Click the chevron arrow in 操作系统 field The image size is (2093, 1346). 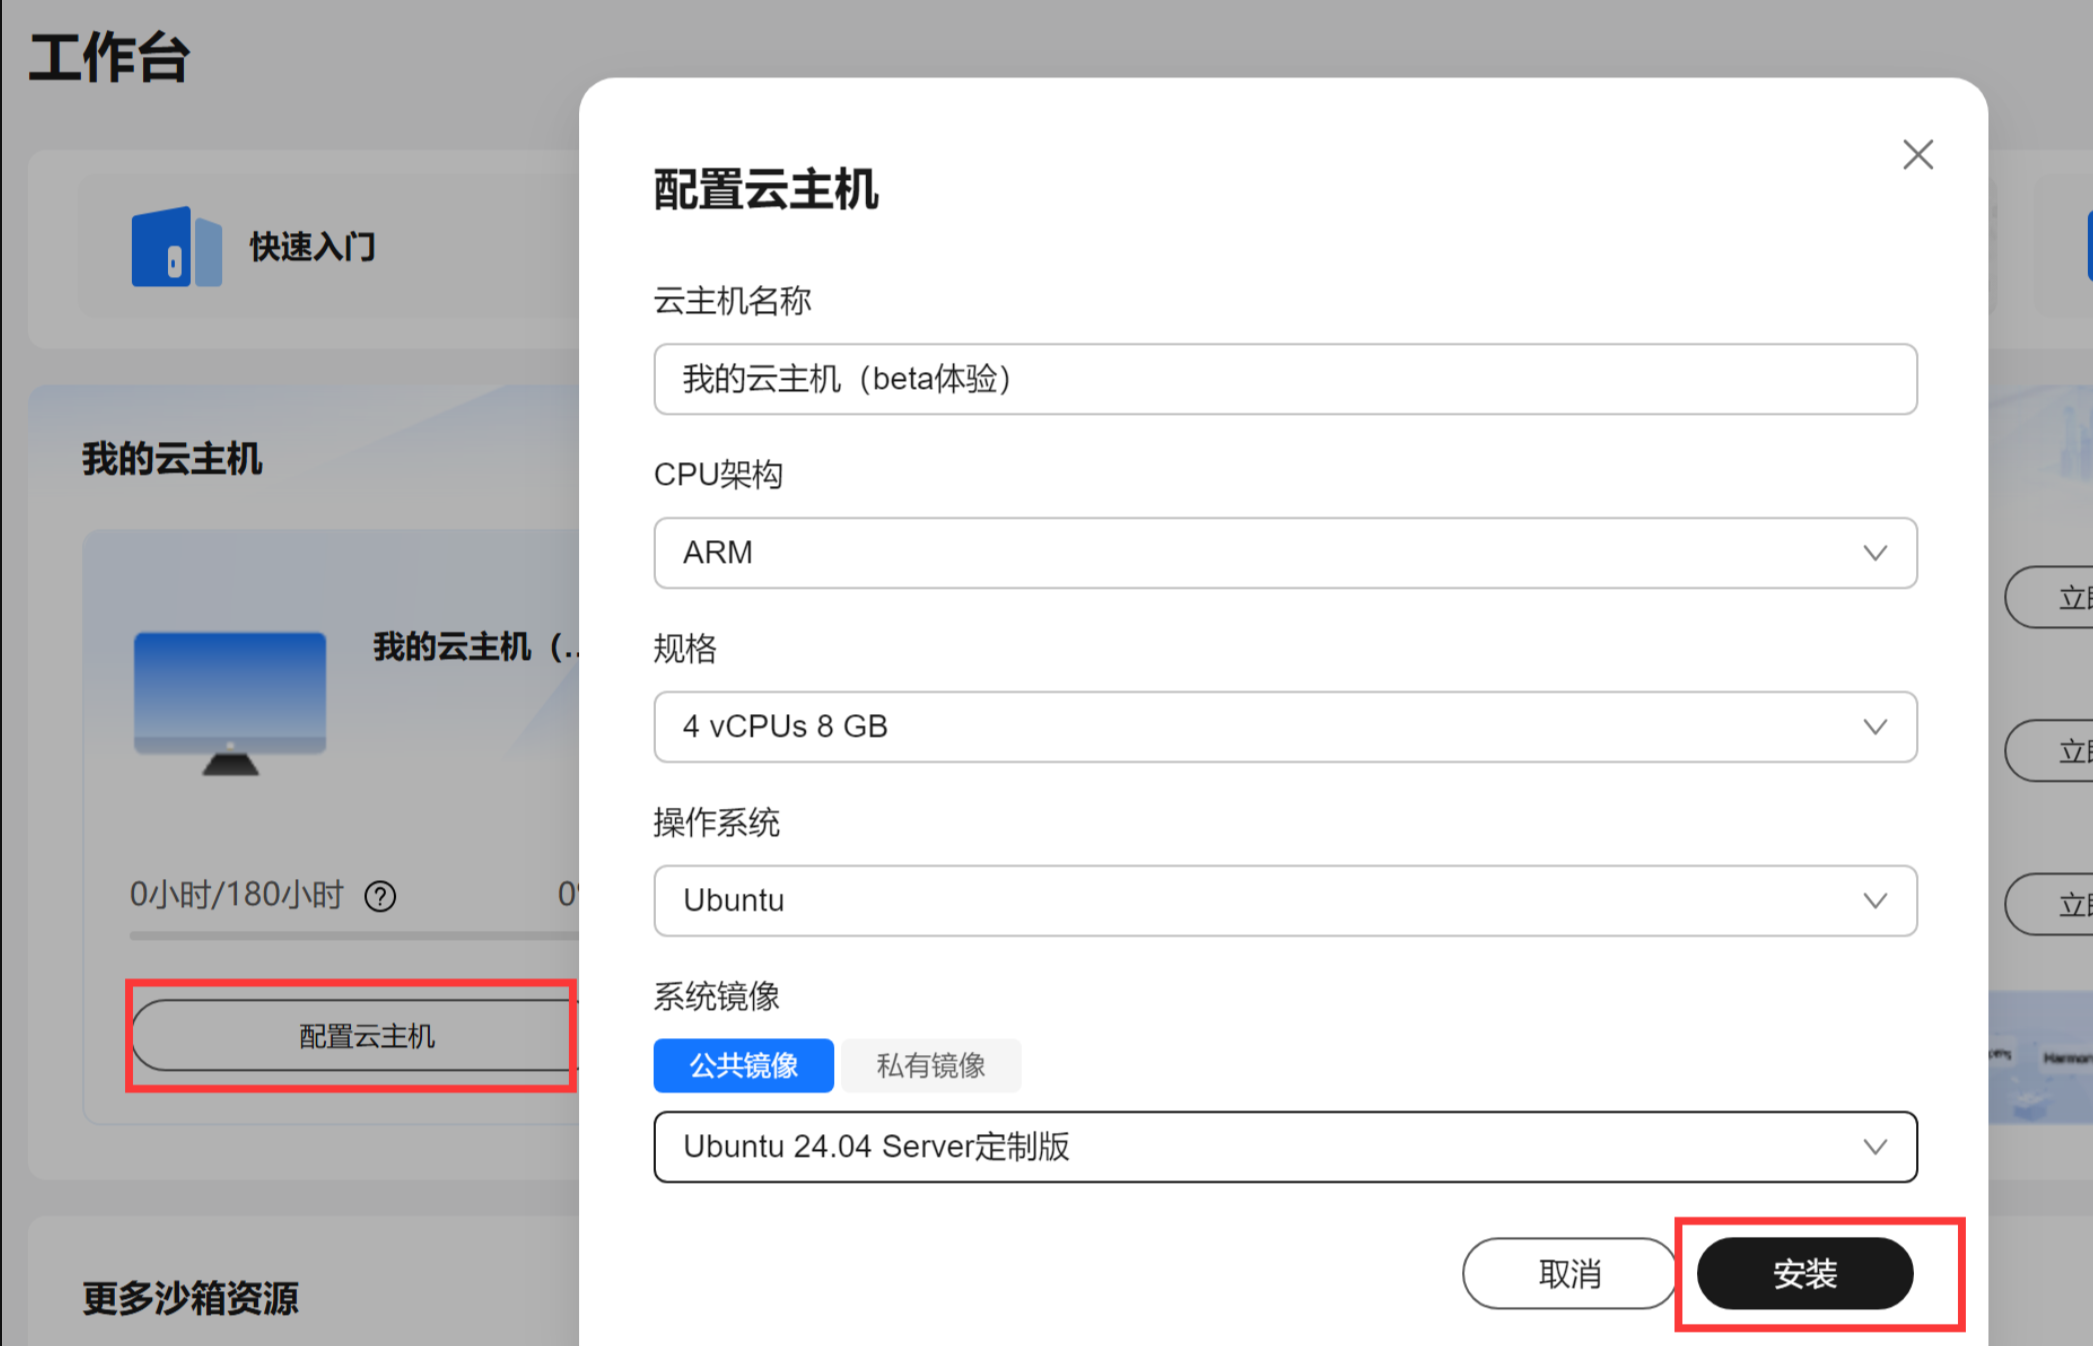coord(1874,901)
